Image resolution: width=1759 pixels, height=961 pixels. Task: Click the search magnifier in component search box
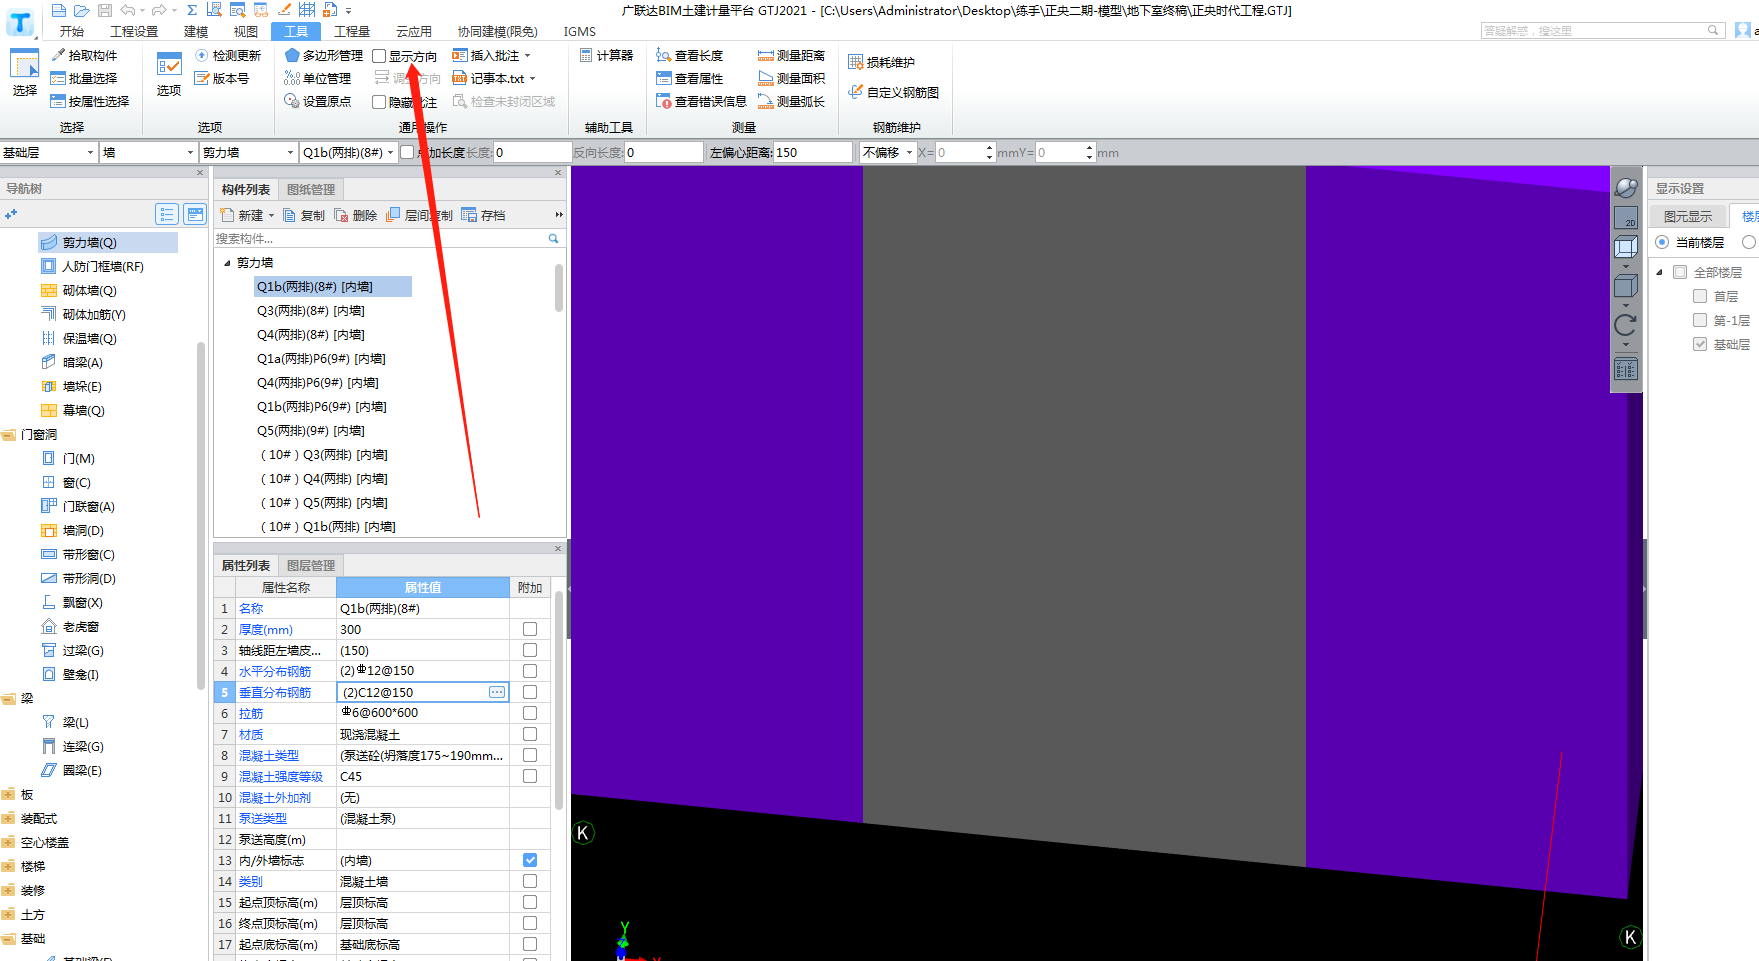click(553, 238)
